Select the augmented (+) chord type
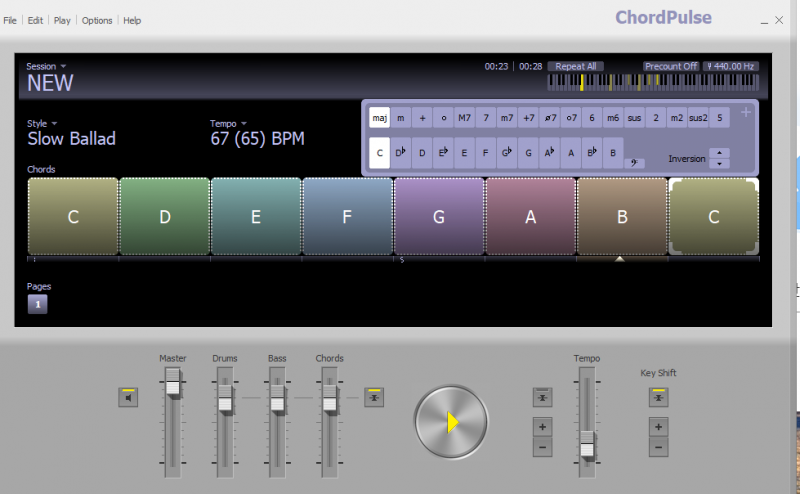The width and height of the screenshot is (800, 494). pos(422,118)
